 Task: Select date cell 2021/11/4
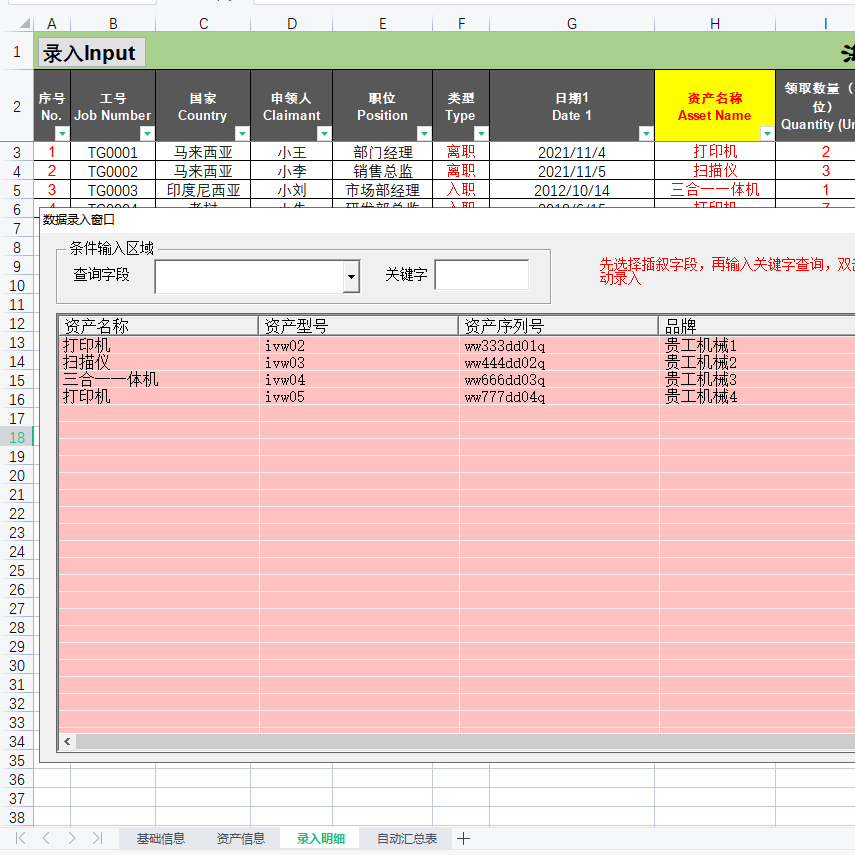pos(571,152)
